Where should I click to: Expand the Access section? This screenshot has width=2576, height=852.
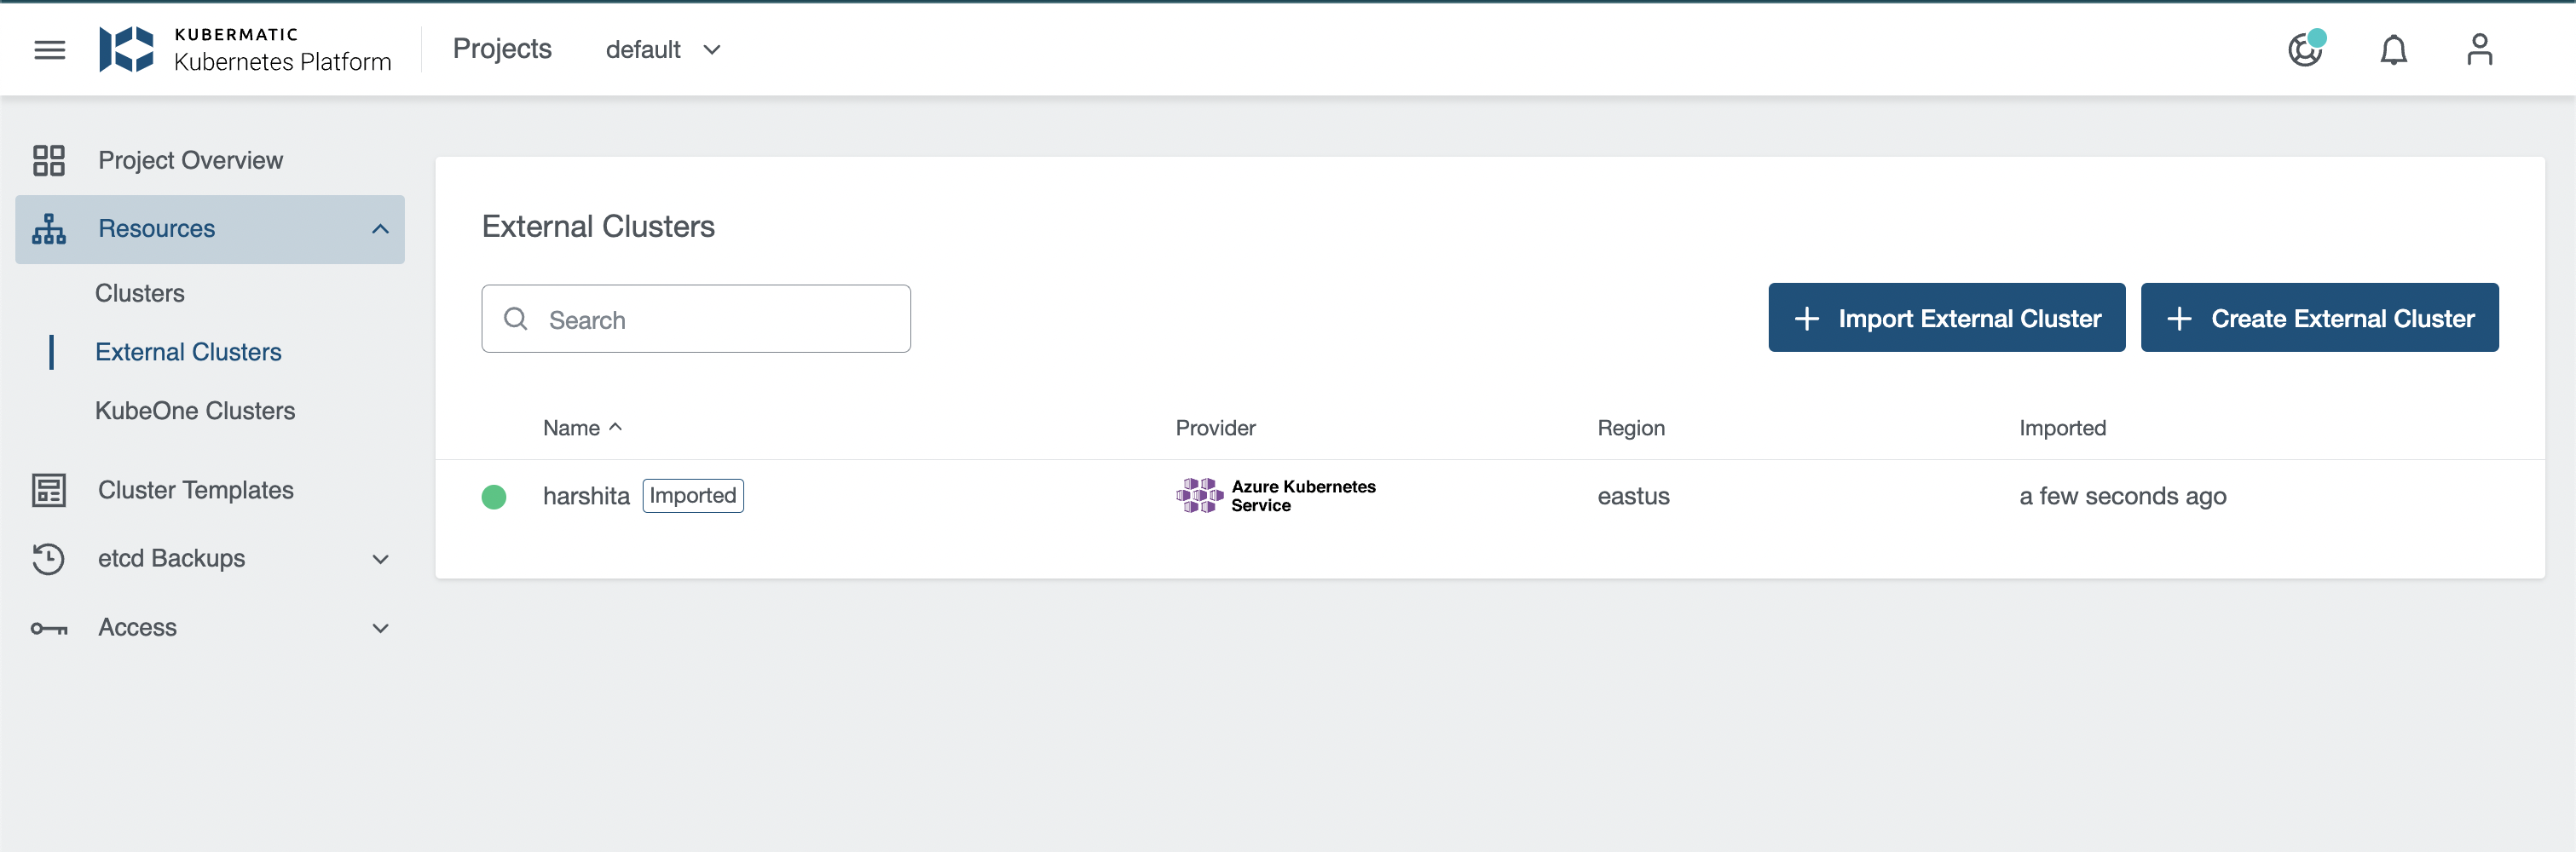380,627
